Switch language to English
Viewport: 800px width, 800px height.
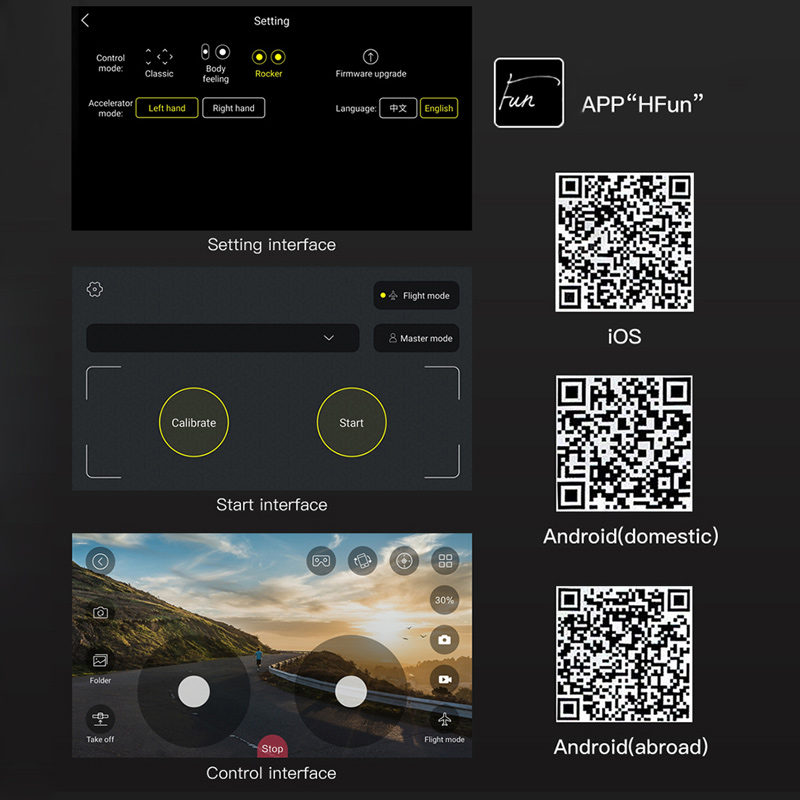click(439, 108)
